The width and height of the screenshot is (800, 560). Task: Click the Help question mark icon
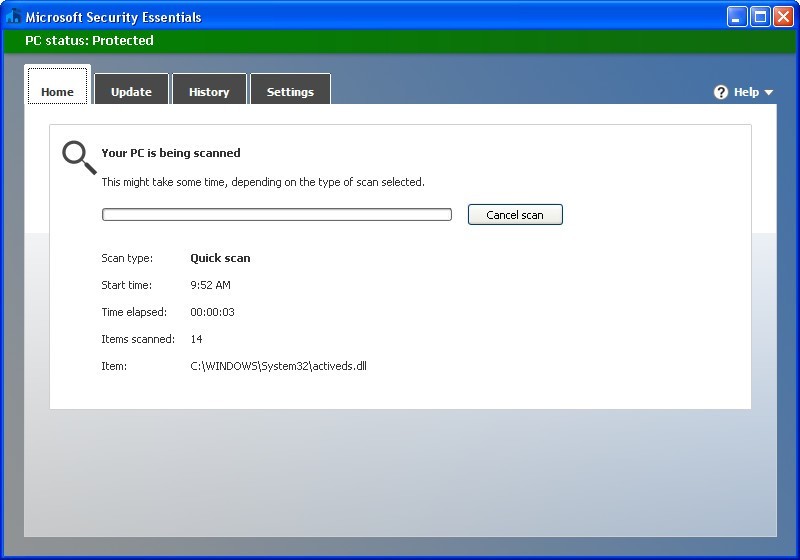(720, 92)
